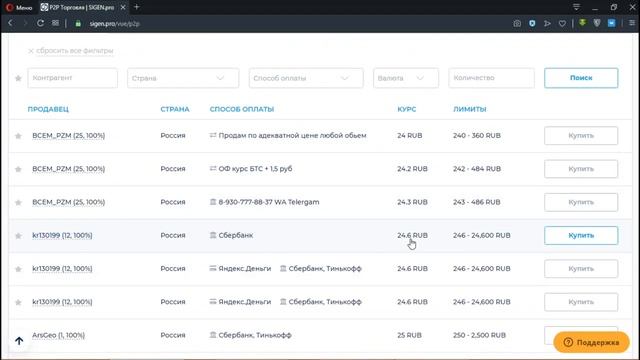Go forward to the next page

click(x=25, y=23)
